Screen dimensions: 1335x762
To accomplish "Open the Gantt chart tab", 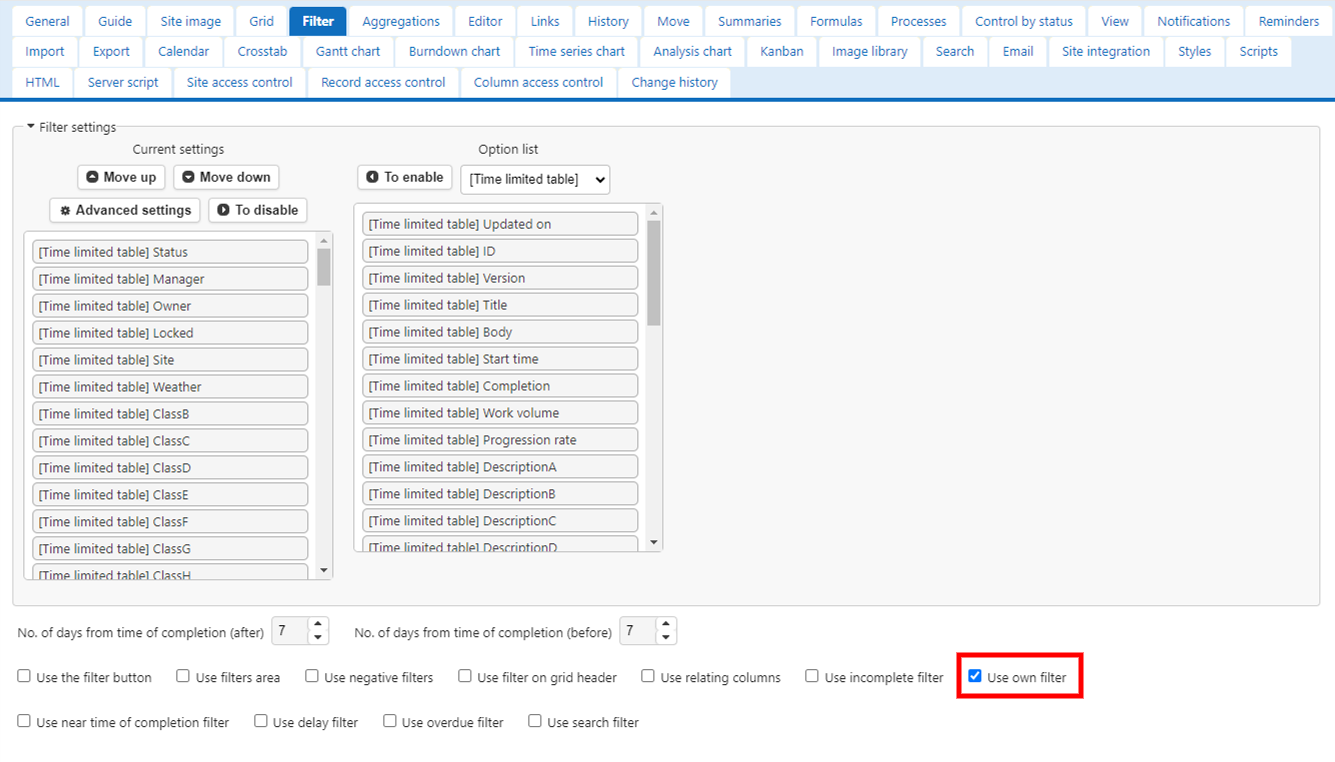I will pos(348,51).
